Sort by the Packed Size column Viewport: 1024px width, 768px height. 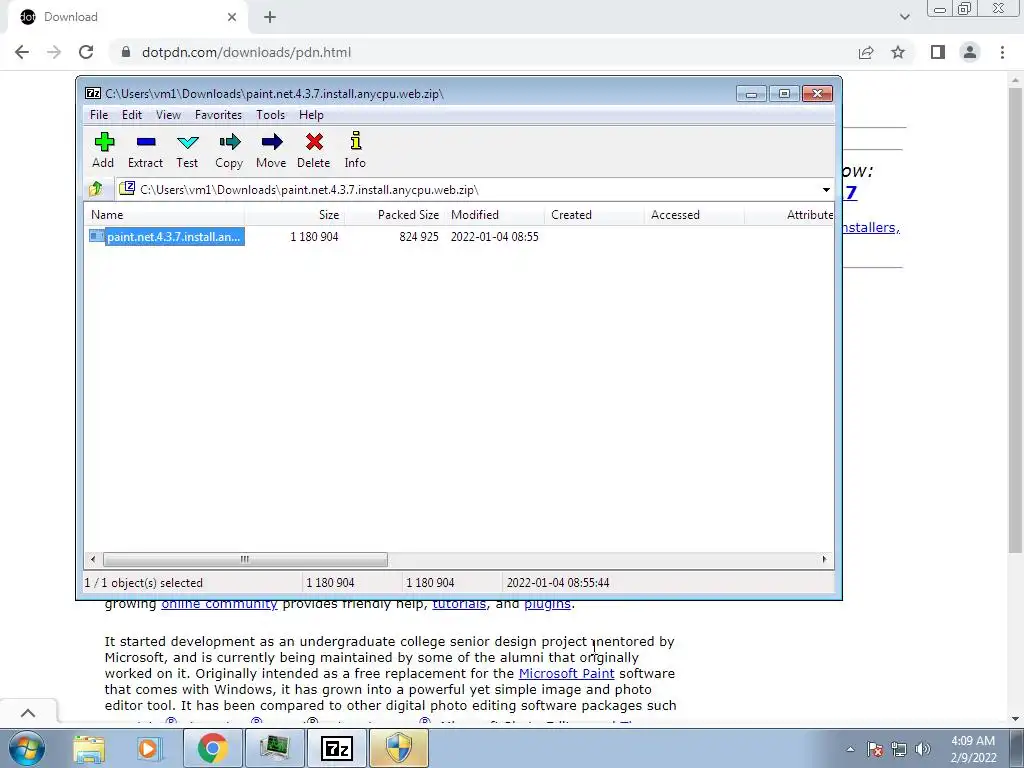[394, 215]
